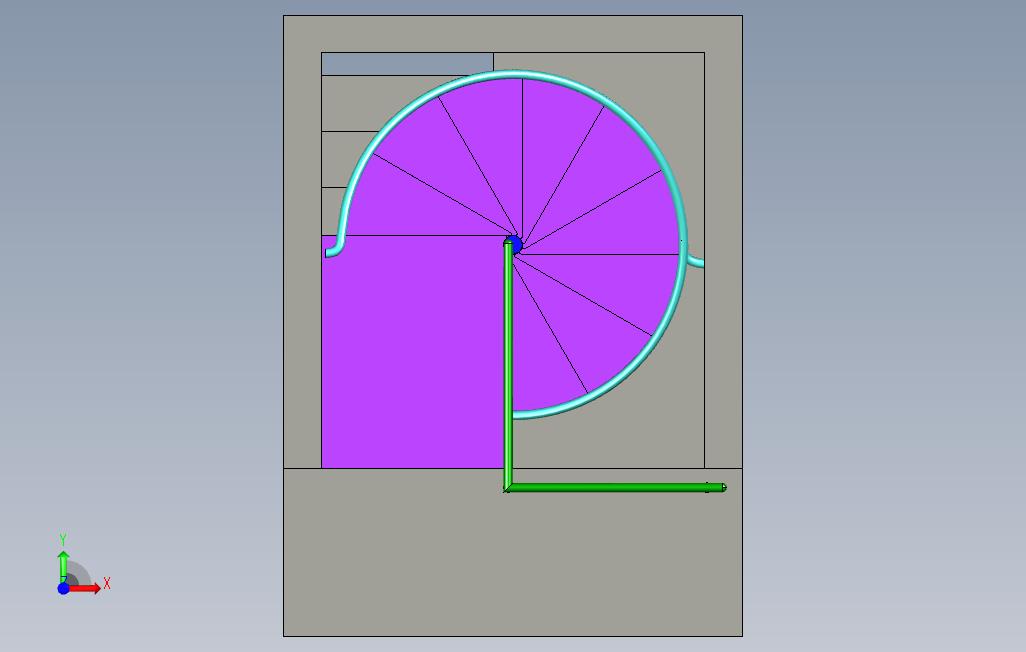Click the blue Z axis ball of the triad
The height and width of the screenshot is (652, 1026).
coord(63,589)
